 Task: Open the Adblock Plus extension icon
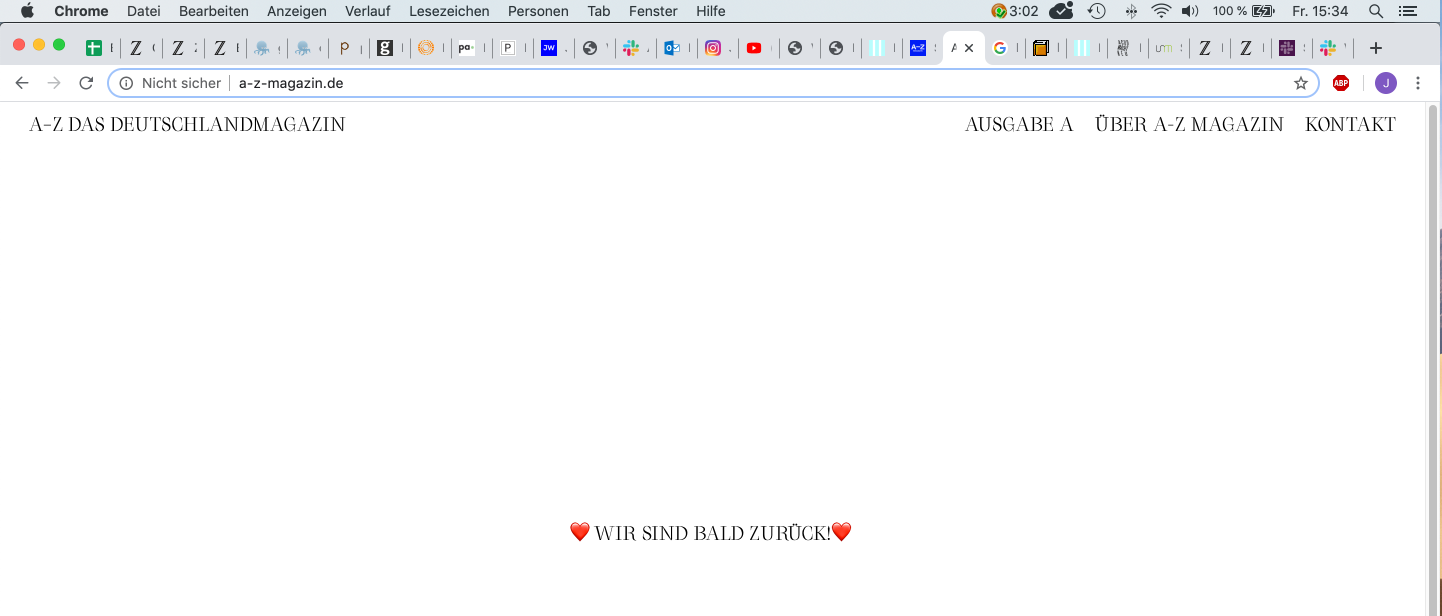coord(1341,83)
